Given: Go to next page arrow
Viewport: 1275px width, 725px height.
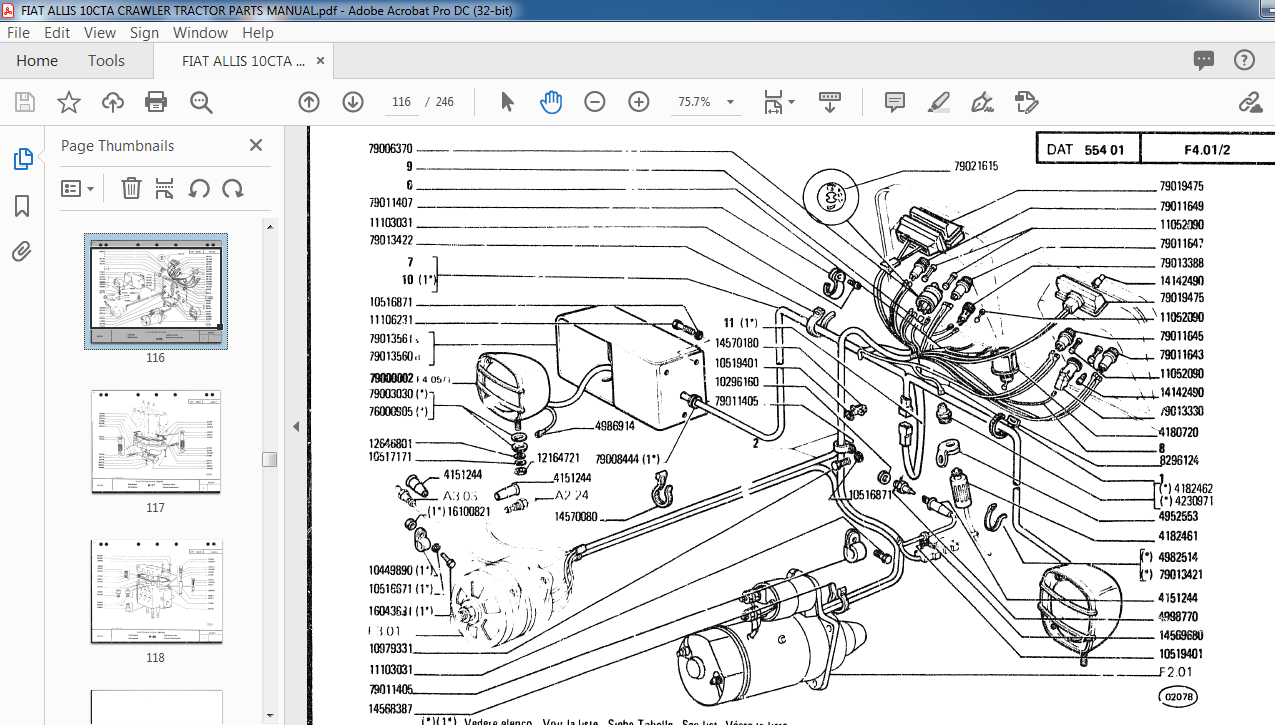Looking at the screenshot, I should pos(353,102).
